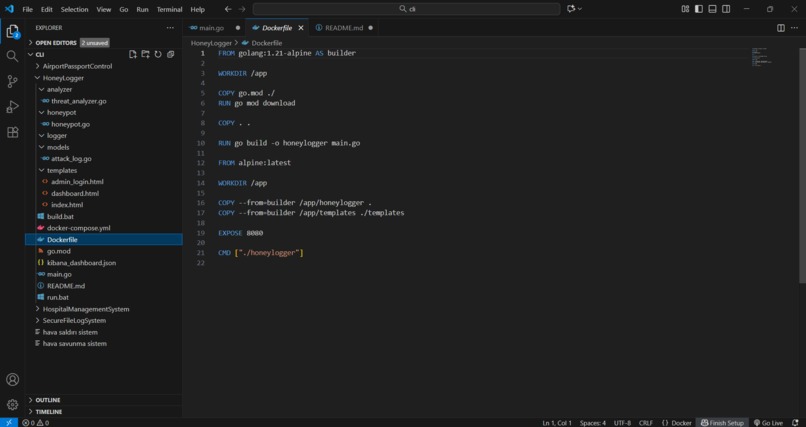Click the Go Live status bar button
Image resolution: width=806 pixels, height=427 pixels.
tap(768, 423)
